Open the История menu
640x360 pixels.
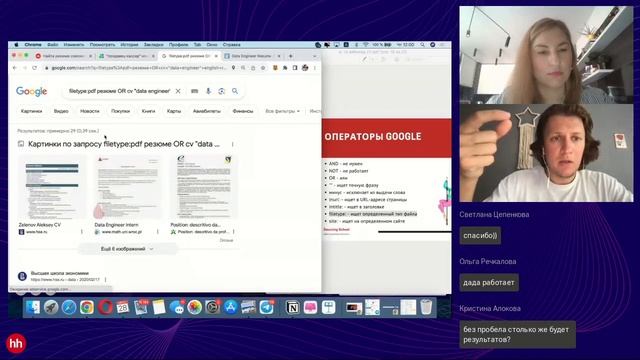pyautogui.click(x=129, y=44)
